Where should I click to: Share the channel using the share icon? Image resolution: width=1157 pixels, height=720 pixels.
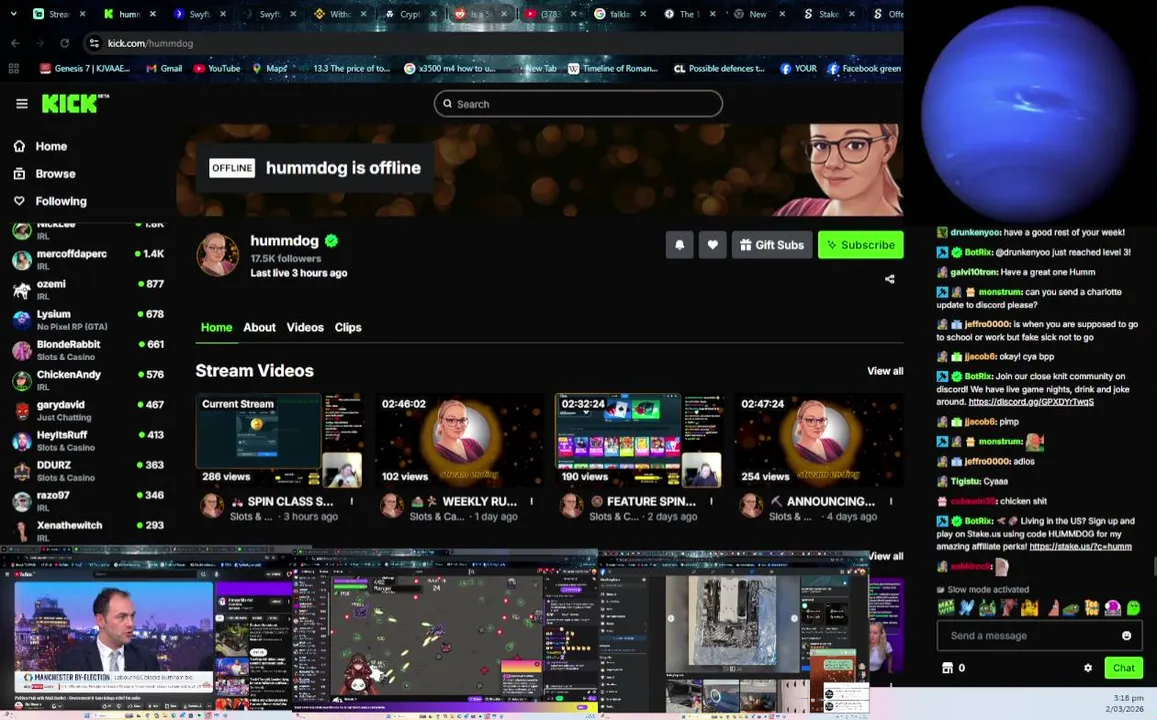890,279
